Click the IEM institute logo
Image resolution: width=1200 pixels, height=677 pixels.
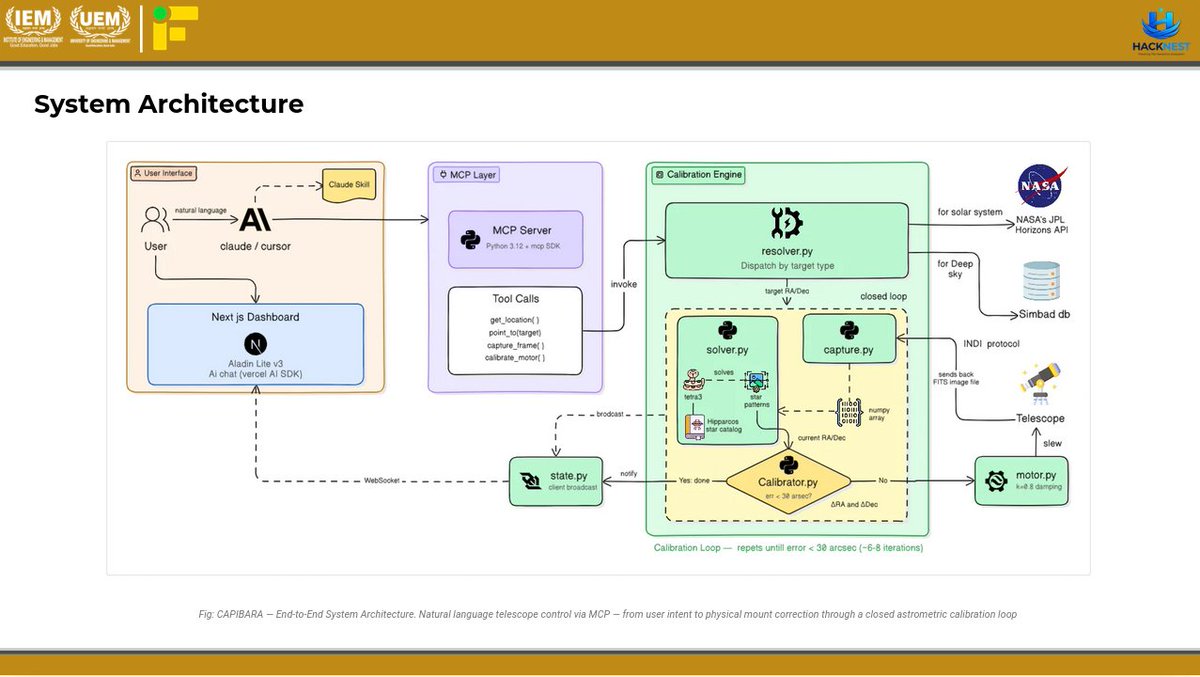(35, 27)
